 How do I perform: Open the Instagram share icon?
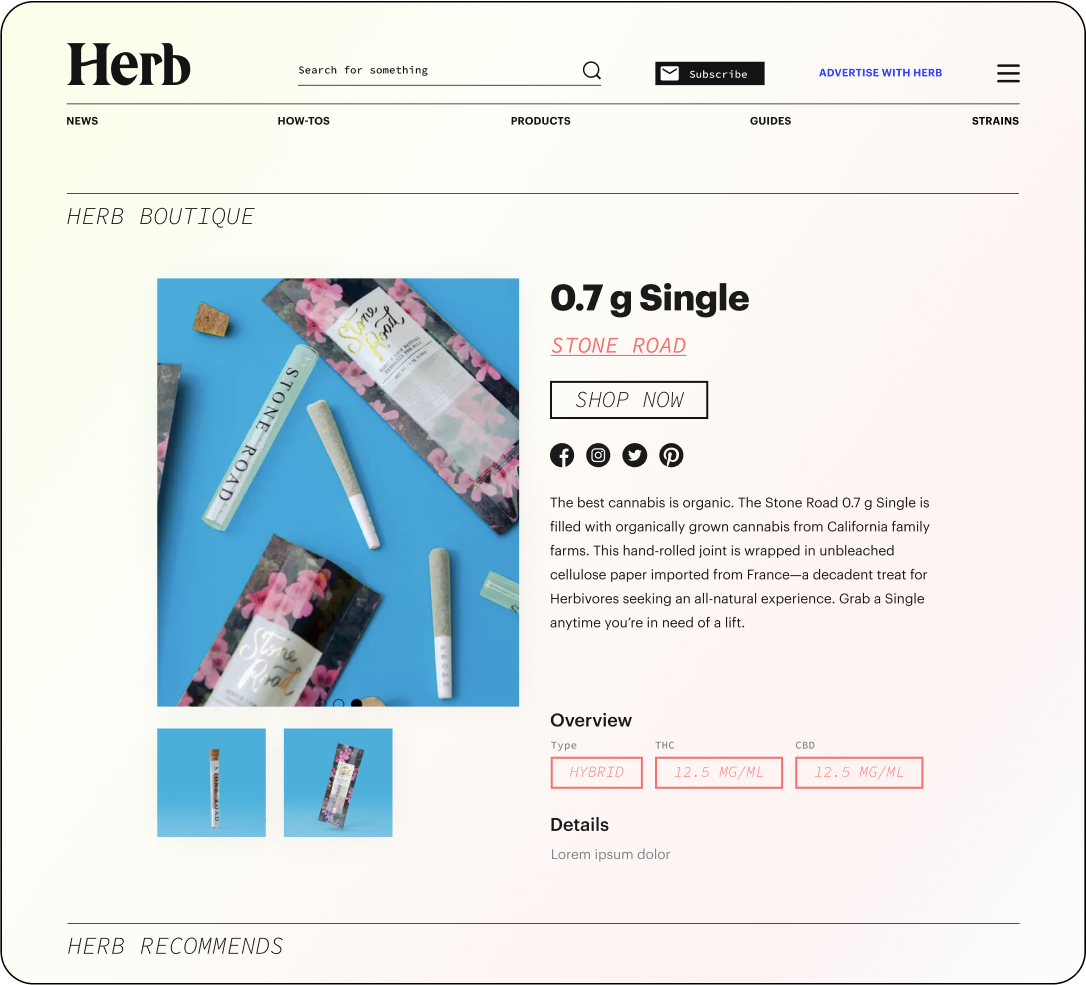click(x=598, y=455)
